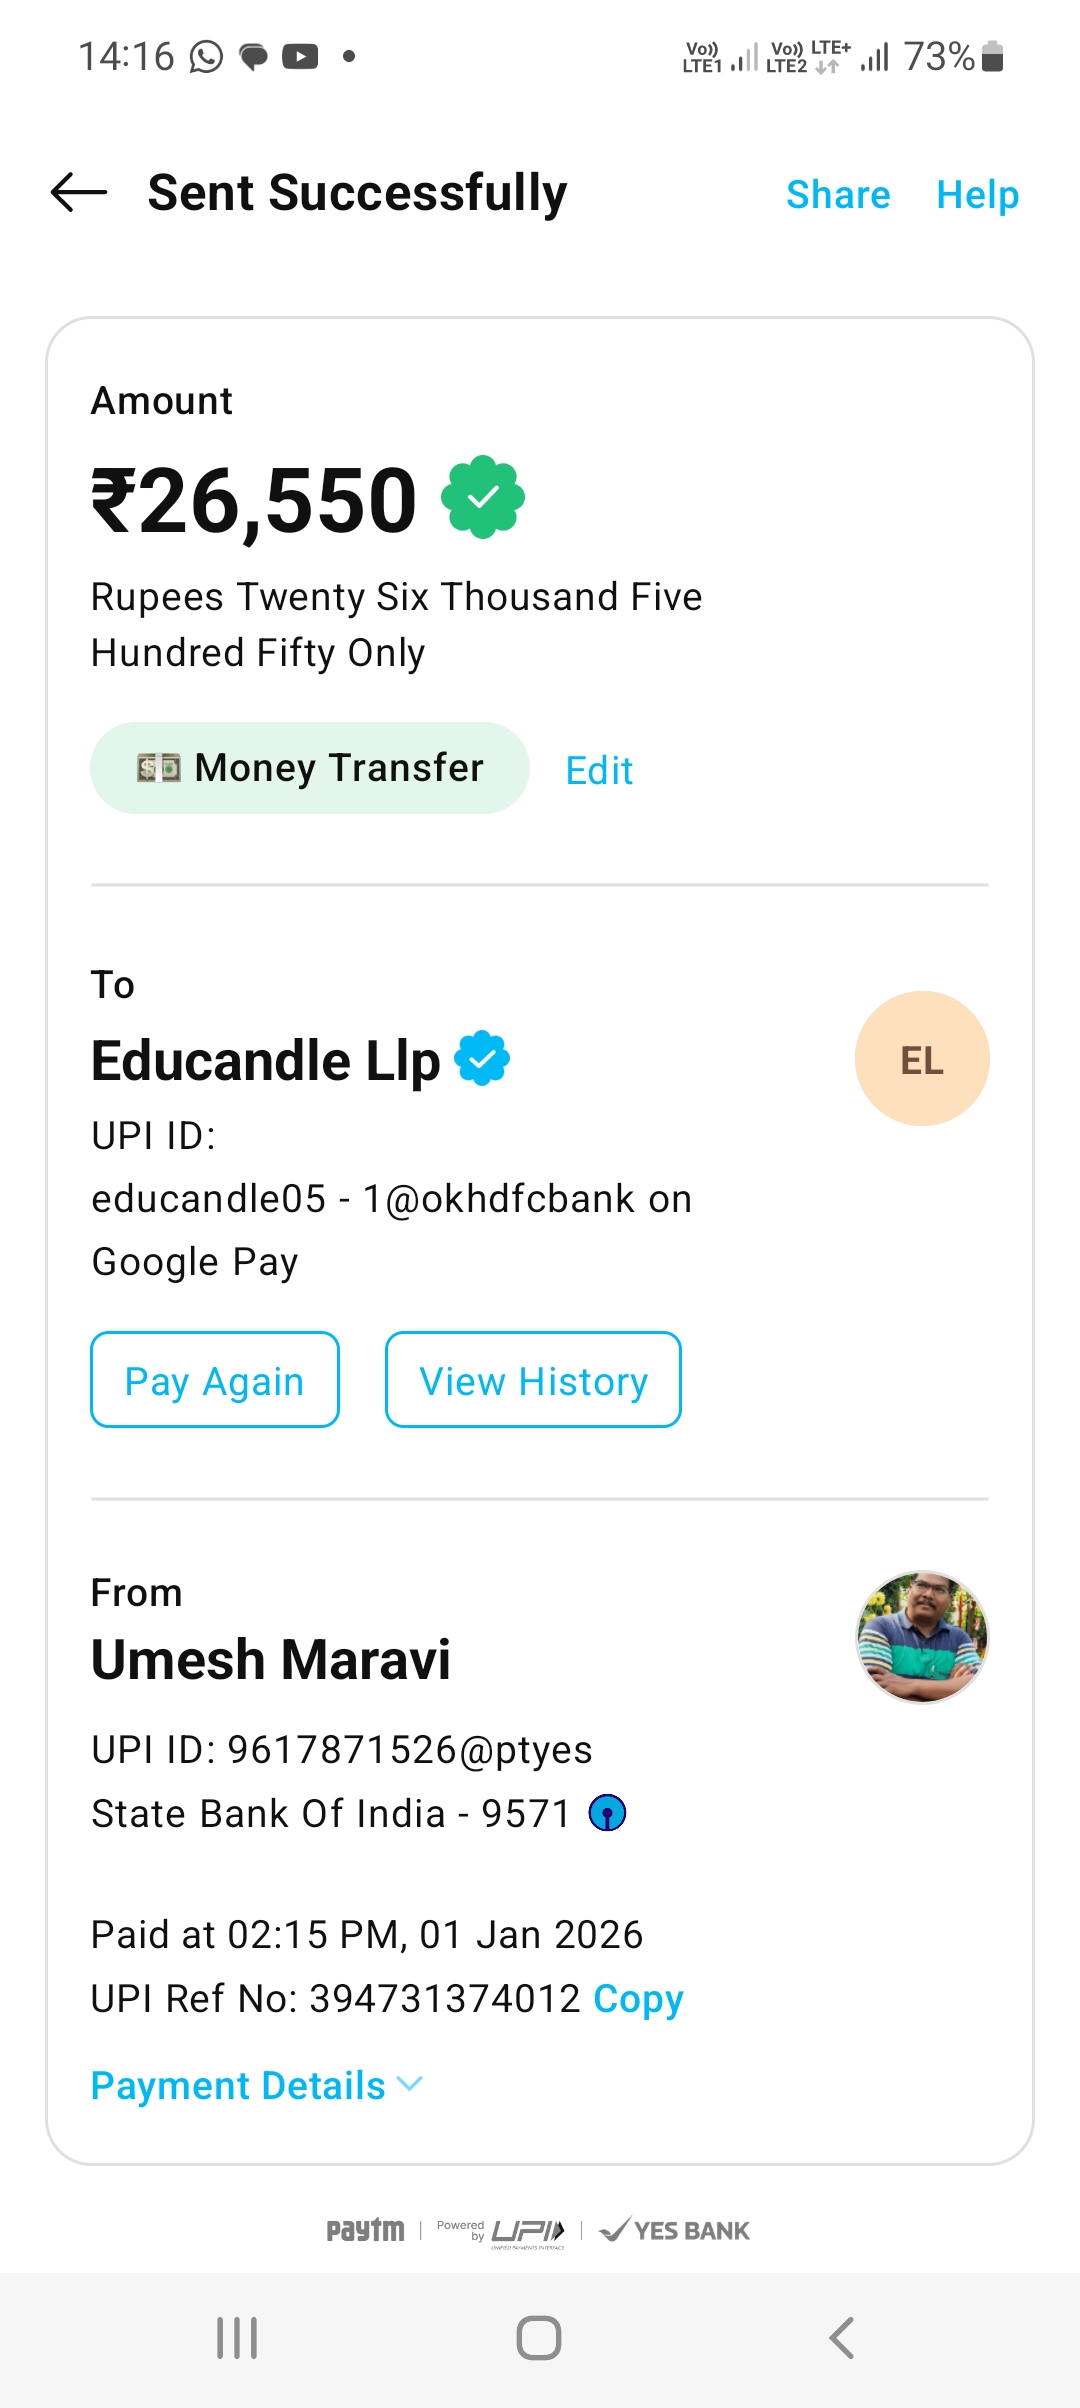Tap the EL recipient avatar
The height and width of the screenshot is (2408, 1080).
click(x=921, y=1059)
